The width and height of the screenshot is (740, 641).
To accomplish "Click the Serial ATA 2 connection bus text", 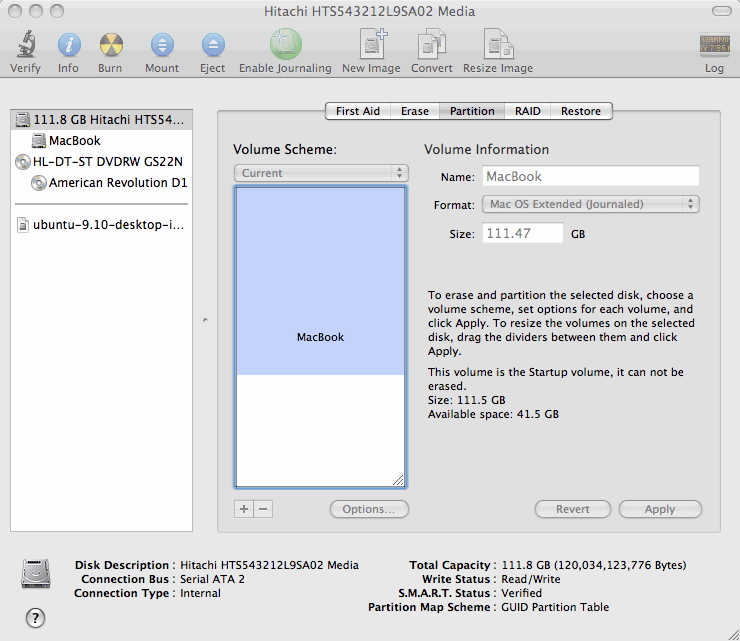I will click(x=212, y=579).
